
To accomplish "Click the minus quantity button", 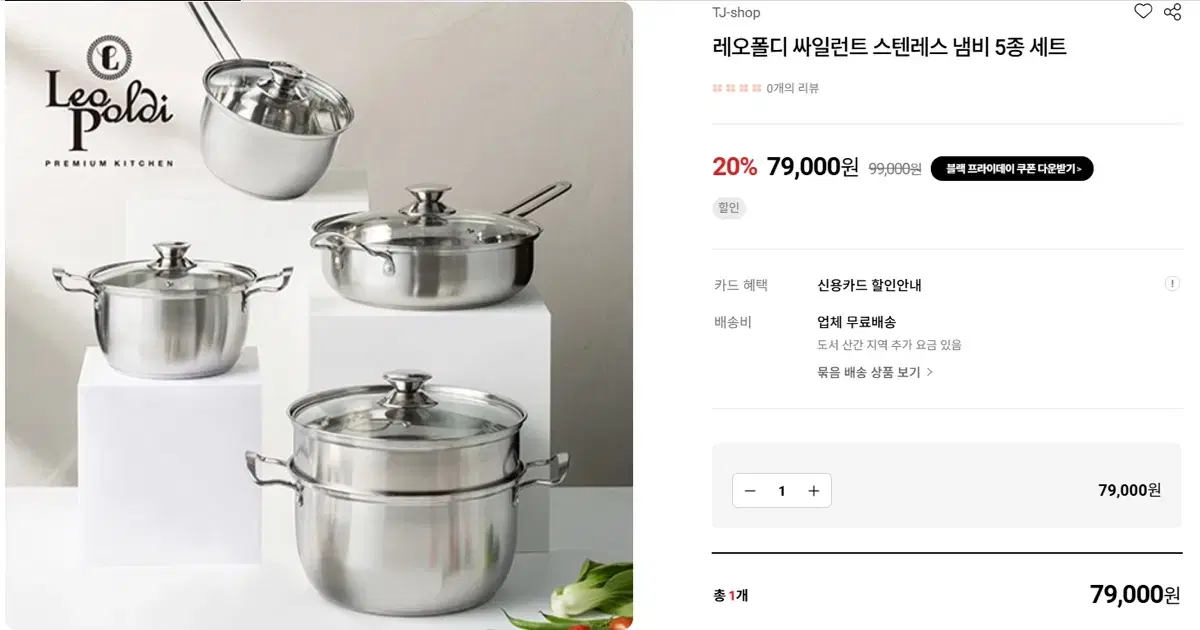I will pos(750,490).
